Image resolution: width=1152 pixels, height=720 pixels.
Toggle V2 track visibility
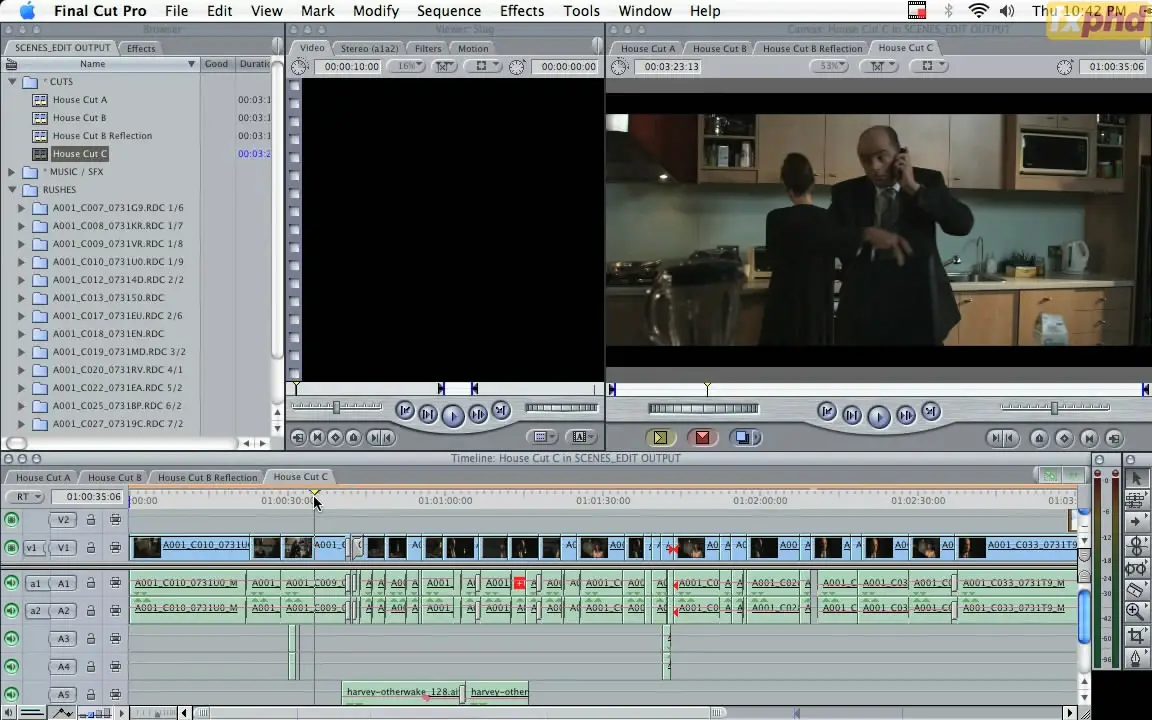(x=11, y=520)
